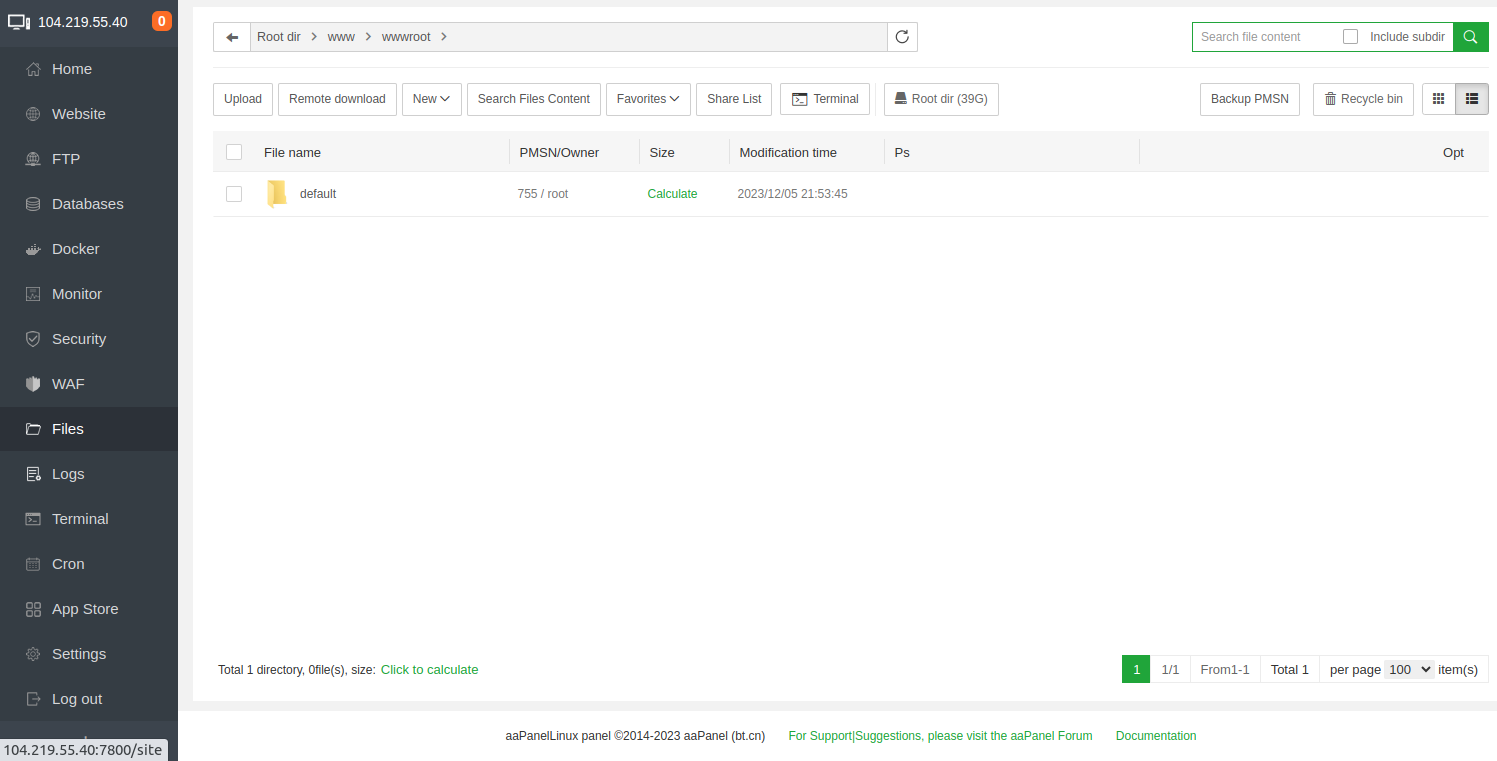Click the default folder icon
This screenshot has width=1497, height=761.
pyautogui.click(x=276, y=194)
